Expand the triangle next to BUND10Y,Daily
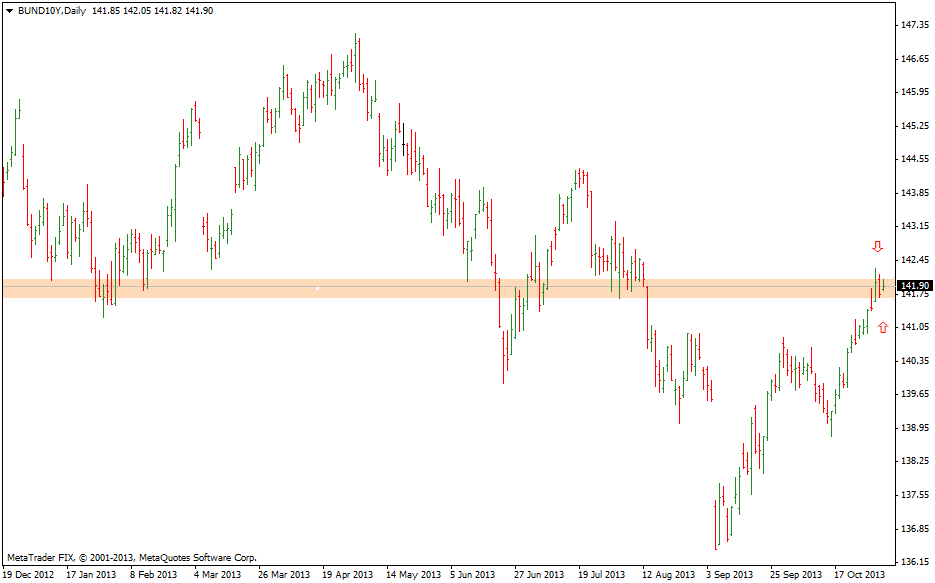 pyautogui.click(x=9, y=11)
